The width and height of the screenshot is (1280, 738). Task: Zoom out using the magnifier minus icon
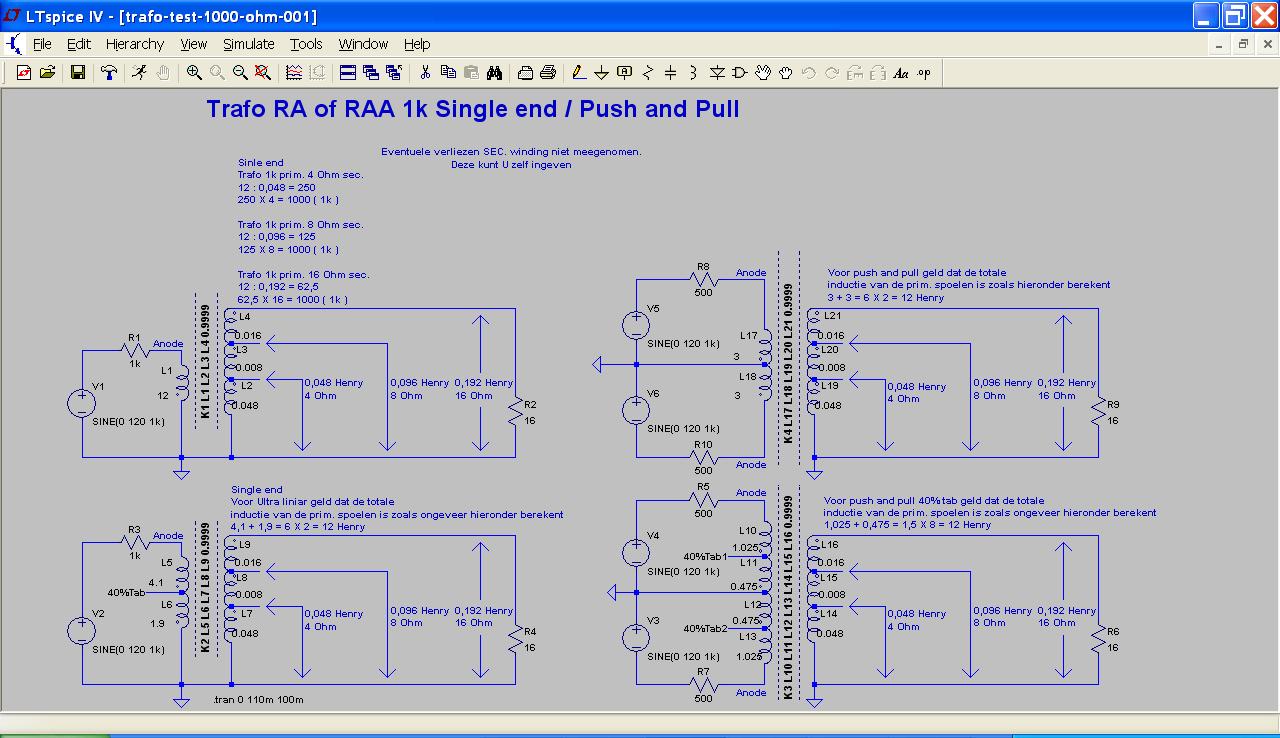point(240,72)
